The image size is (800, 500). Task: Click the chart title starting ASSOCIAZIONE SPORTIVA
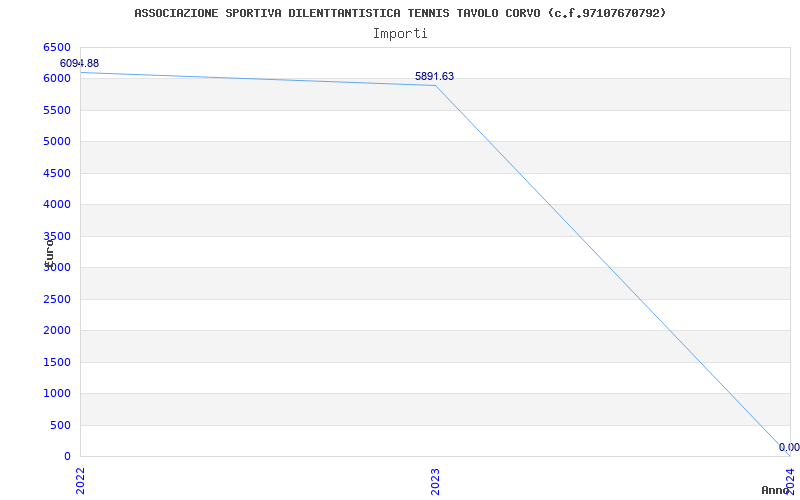[x=401, y=13]
